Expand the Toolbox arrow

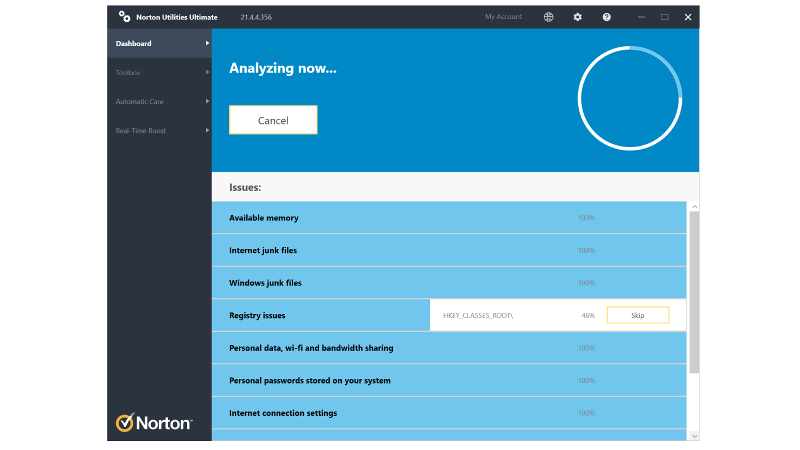click(x=207, y=72)
